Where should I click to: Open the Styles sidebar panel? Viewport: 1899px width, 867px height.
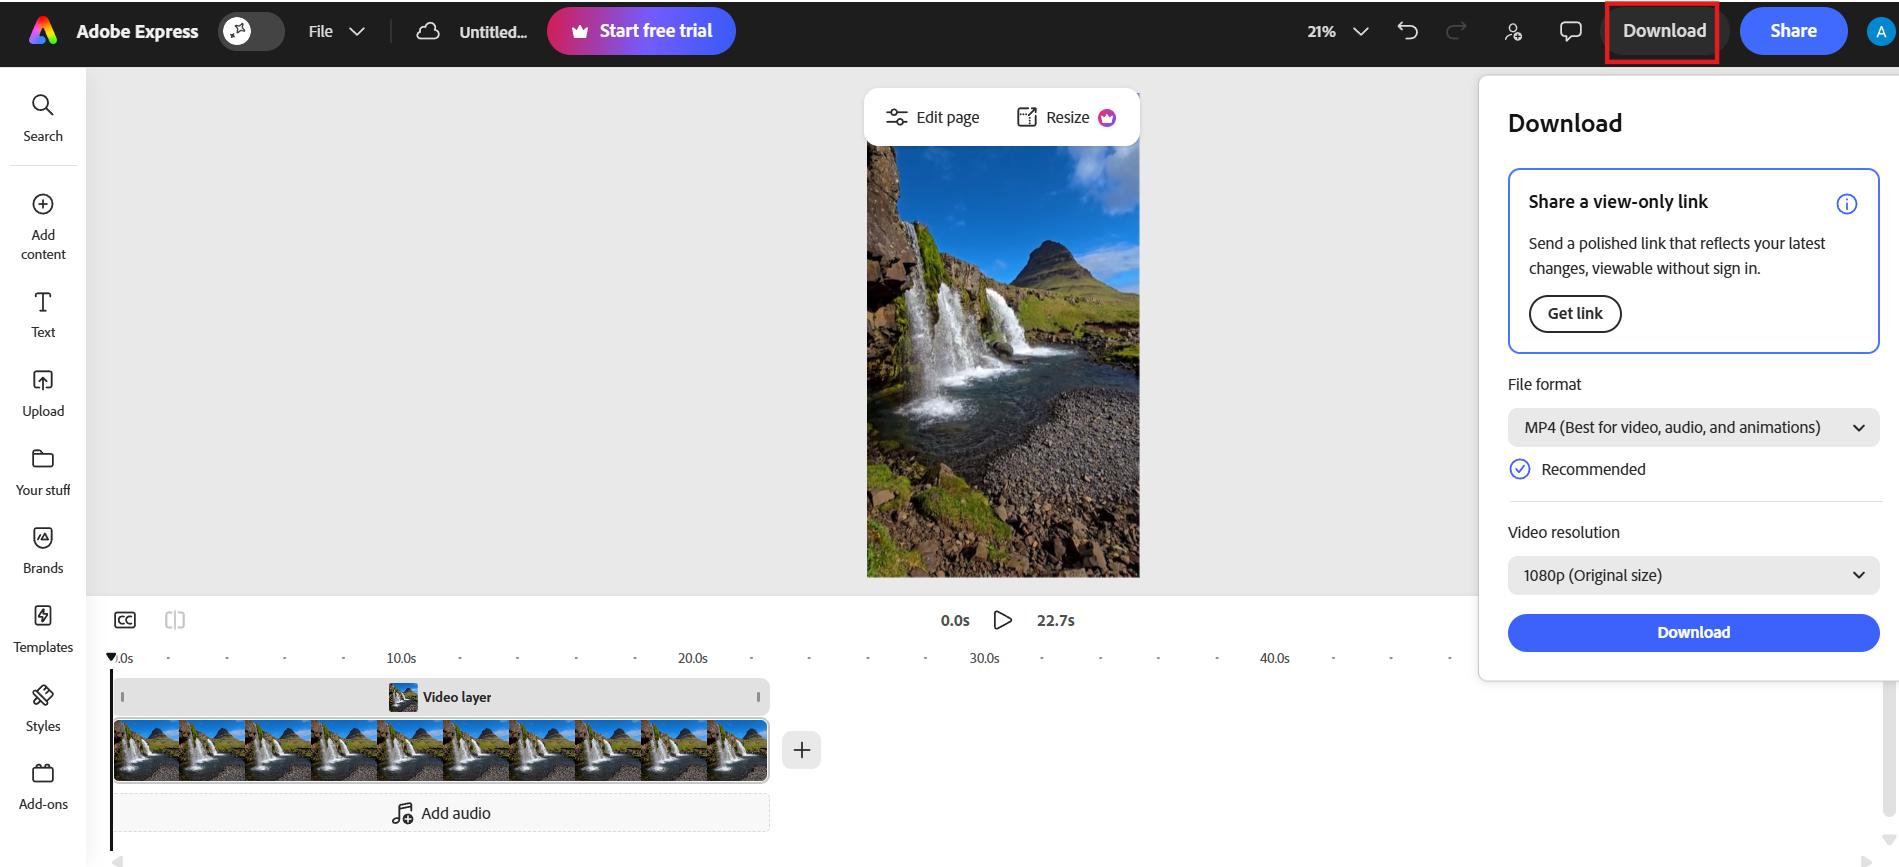click(x=42, y=709)
